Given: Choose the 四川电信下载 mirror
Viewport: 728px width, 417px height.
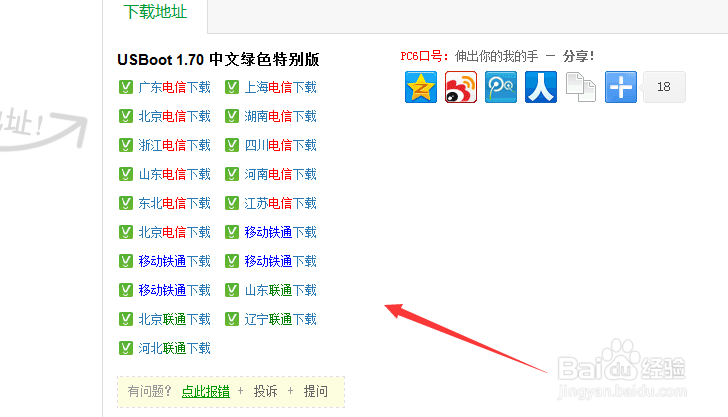Looking at the screenshot, I should click(280, 145).
